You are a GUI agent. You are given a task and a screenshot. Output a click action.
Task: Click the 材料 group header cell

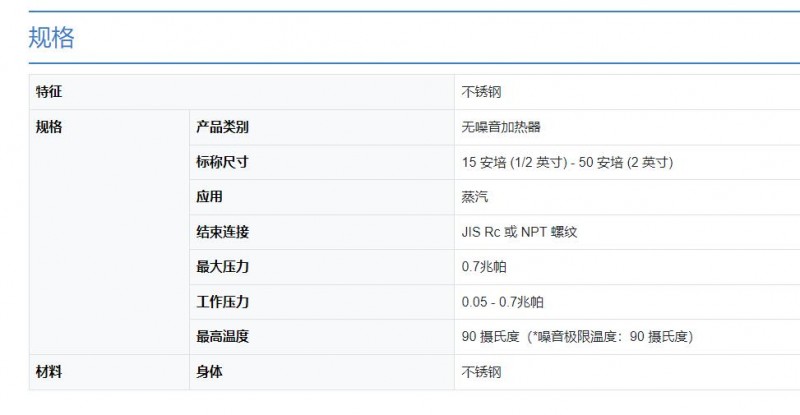coord(109,372)
